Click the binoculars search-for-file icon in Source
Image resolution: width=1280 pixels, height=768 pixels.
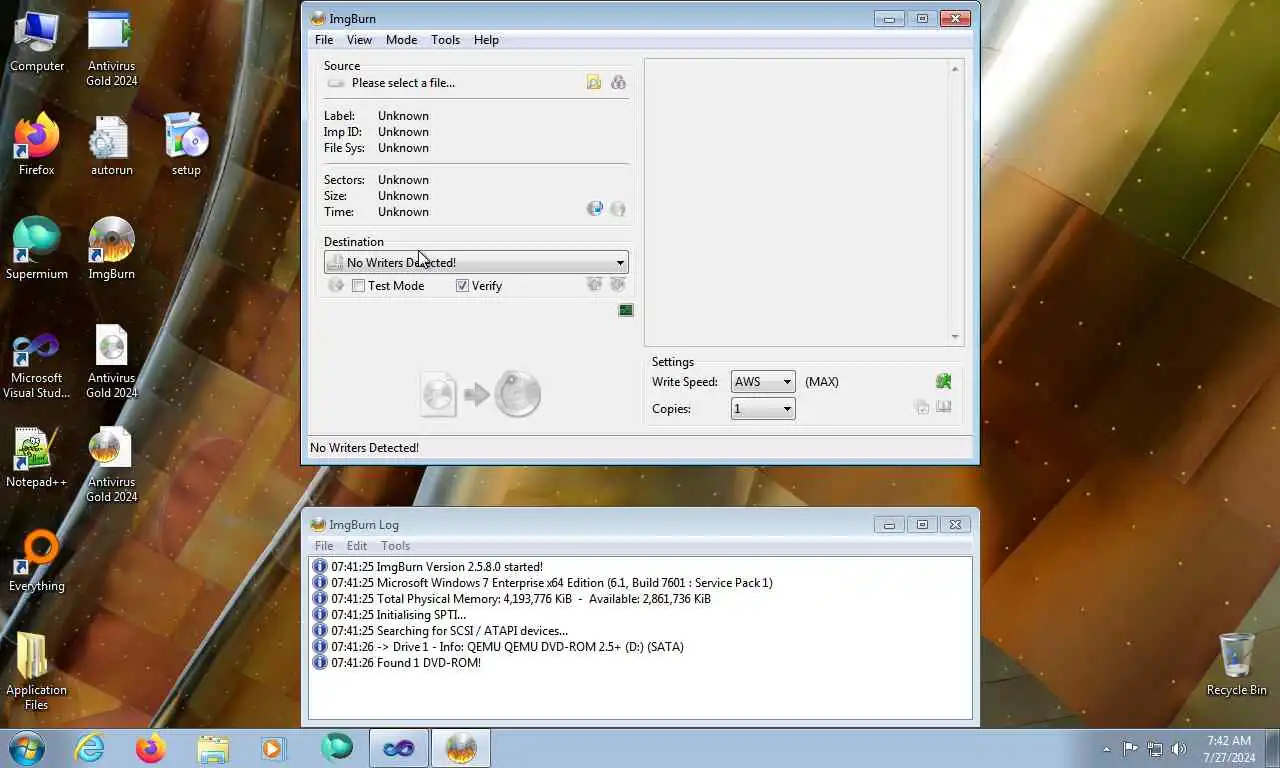(618, 83)
